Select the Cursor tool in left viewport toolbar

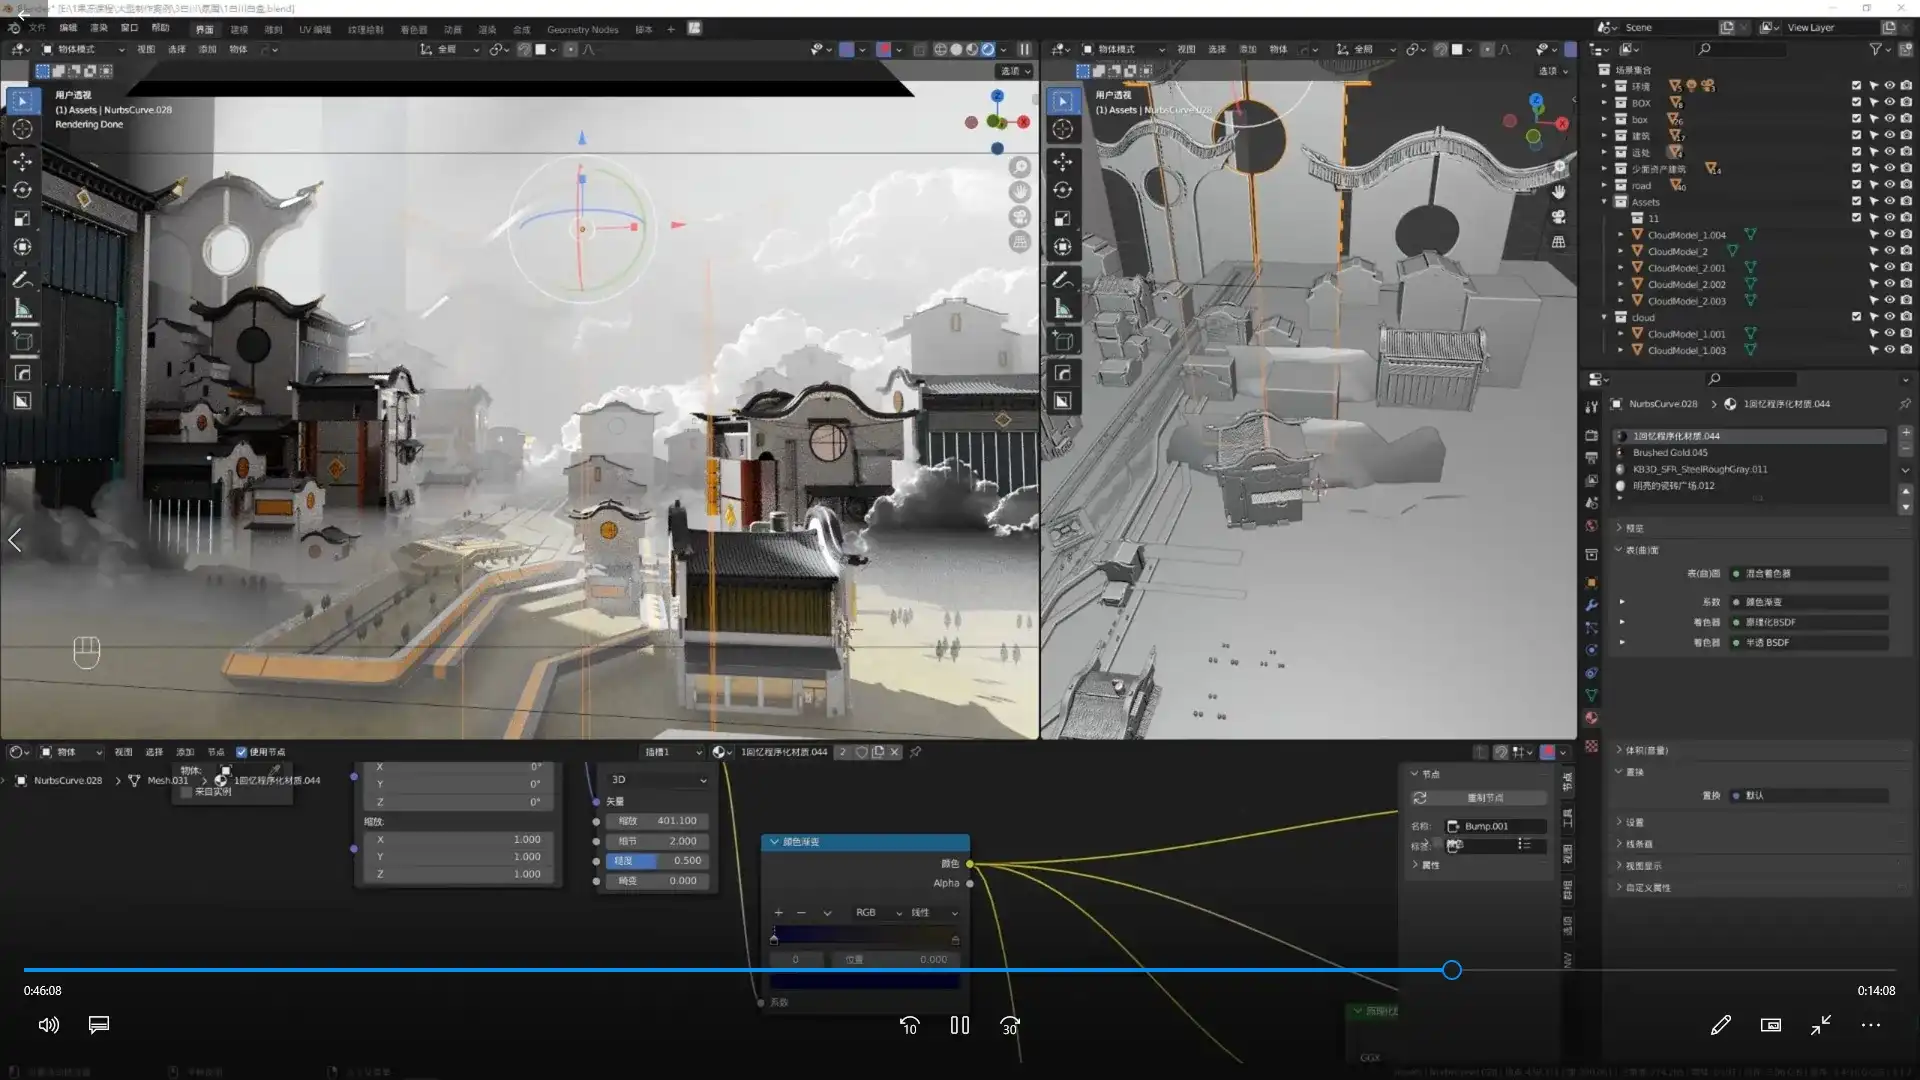(x=22, y=129)
